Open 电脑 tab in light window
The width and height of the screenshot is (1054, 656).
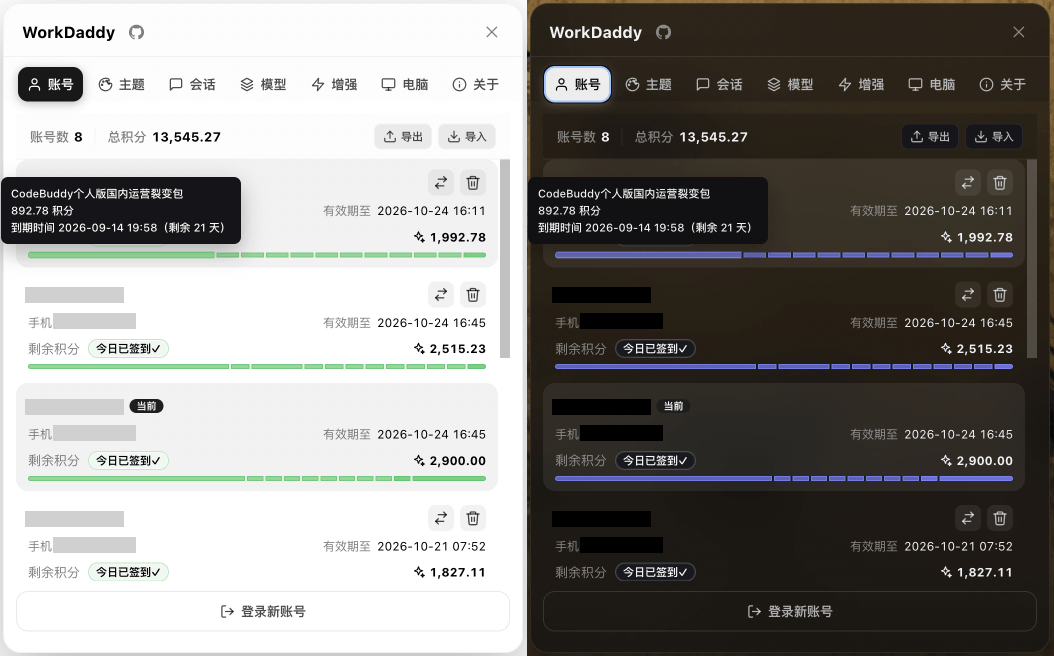point(405,84)
